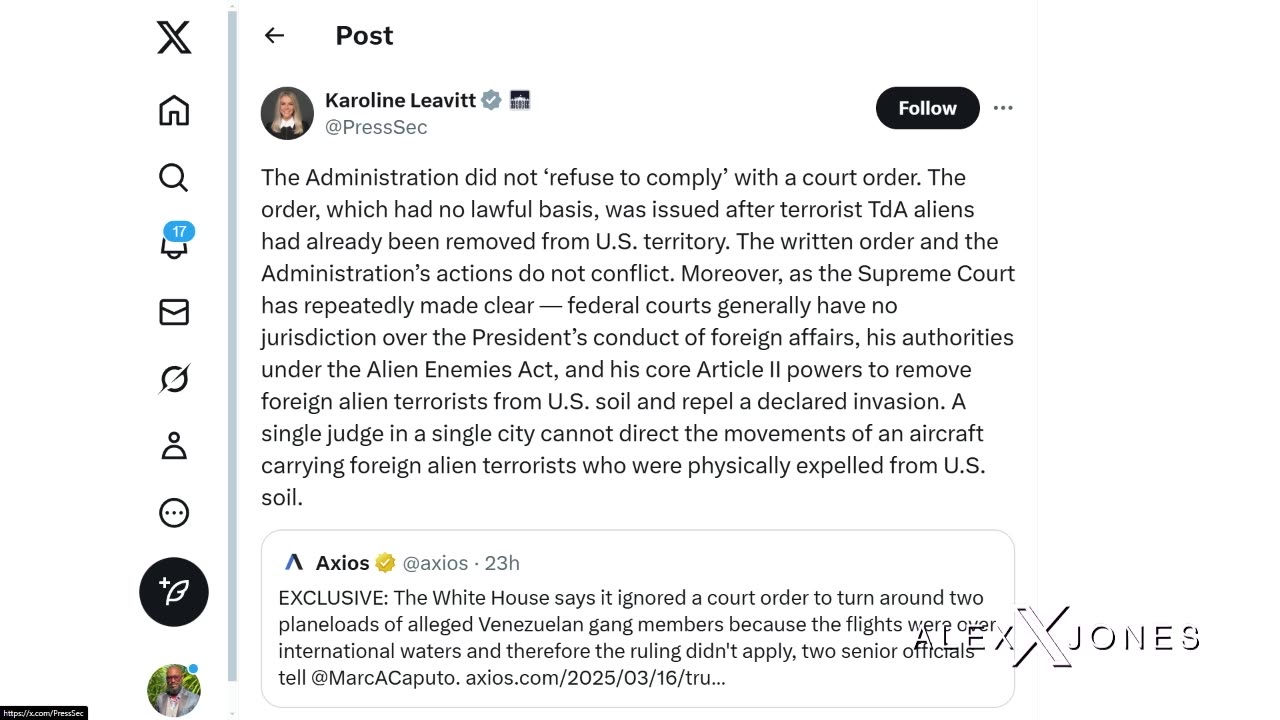Open the Karoline Leavitt name link
The height and width of the screenshot is (720, 1280).
pyautogui.click(x=399, y=100)
